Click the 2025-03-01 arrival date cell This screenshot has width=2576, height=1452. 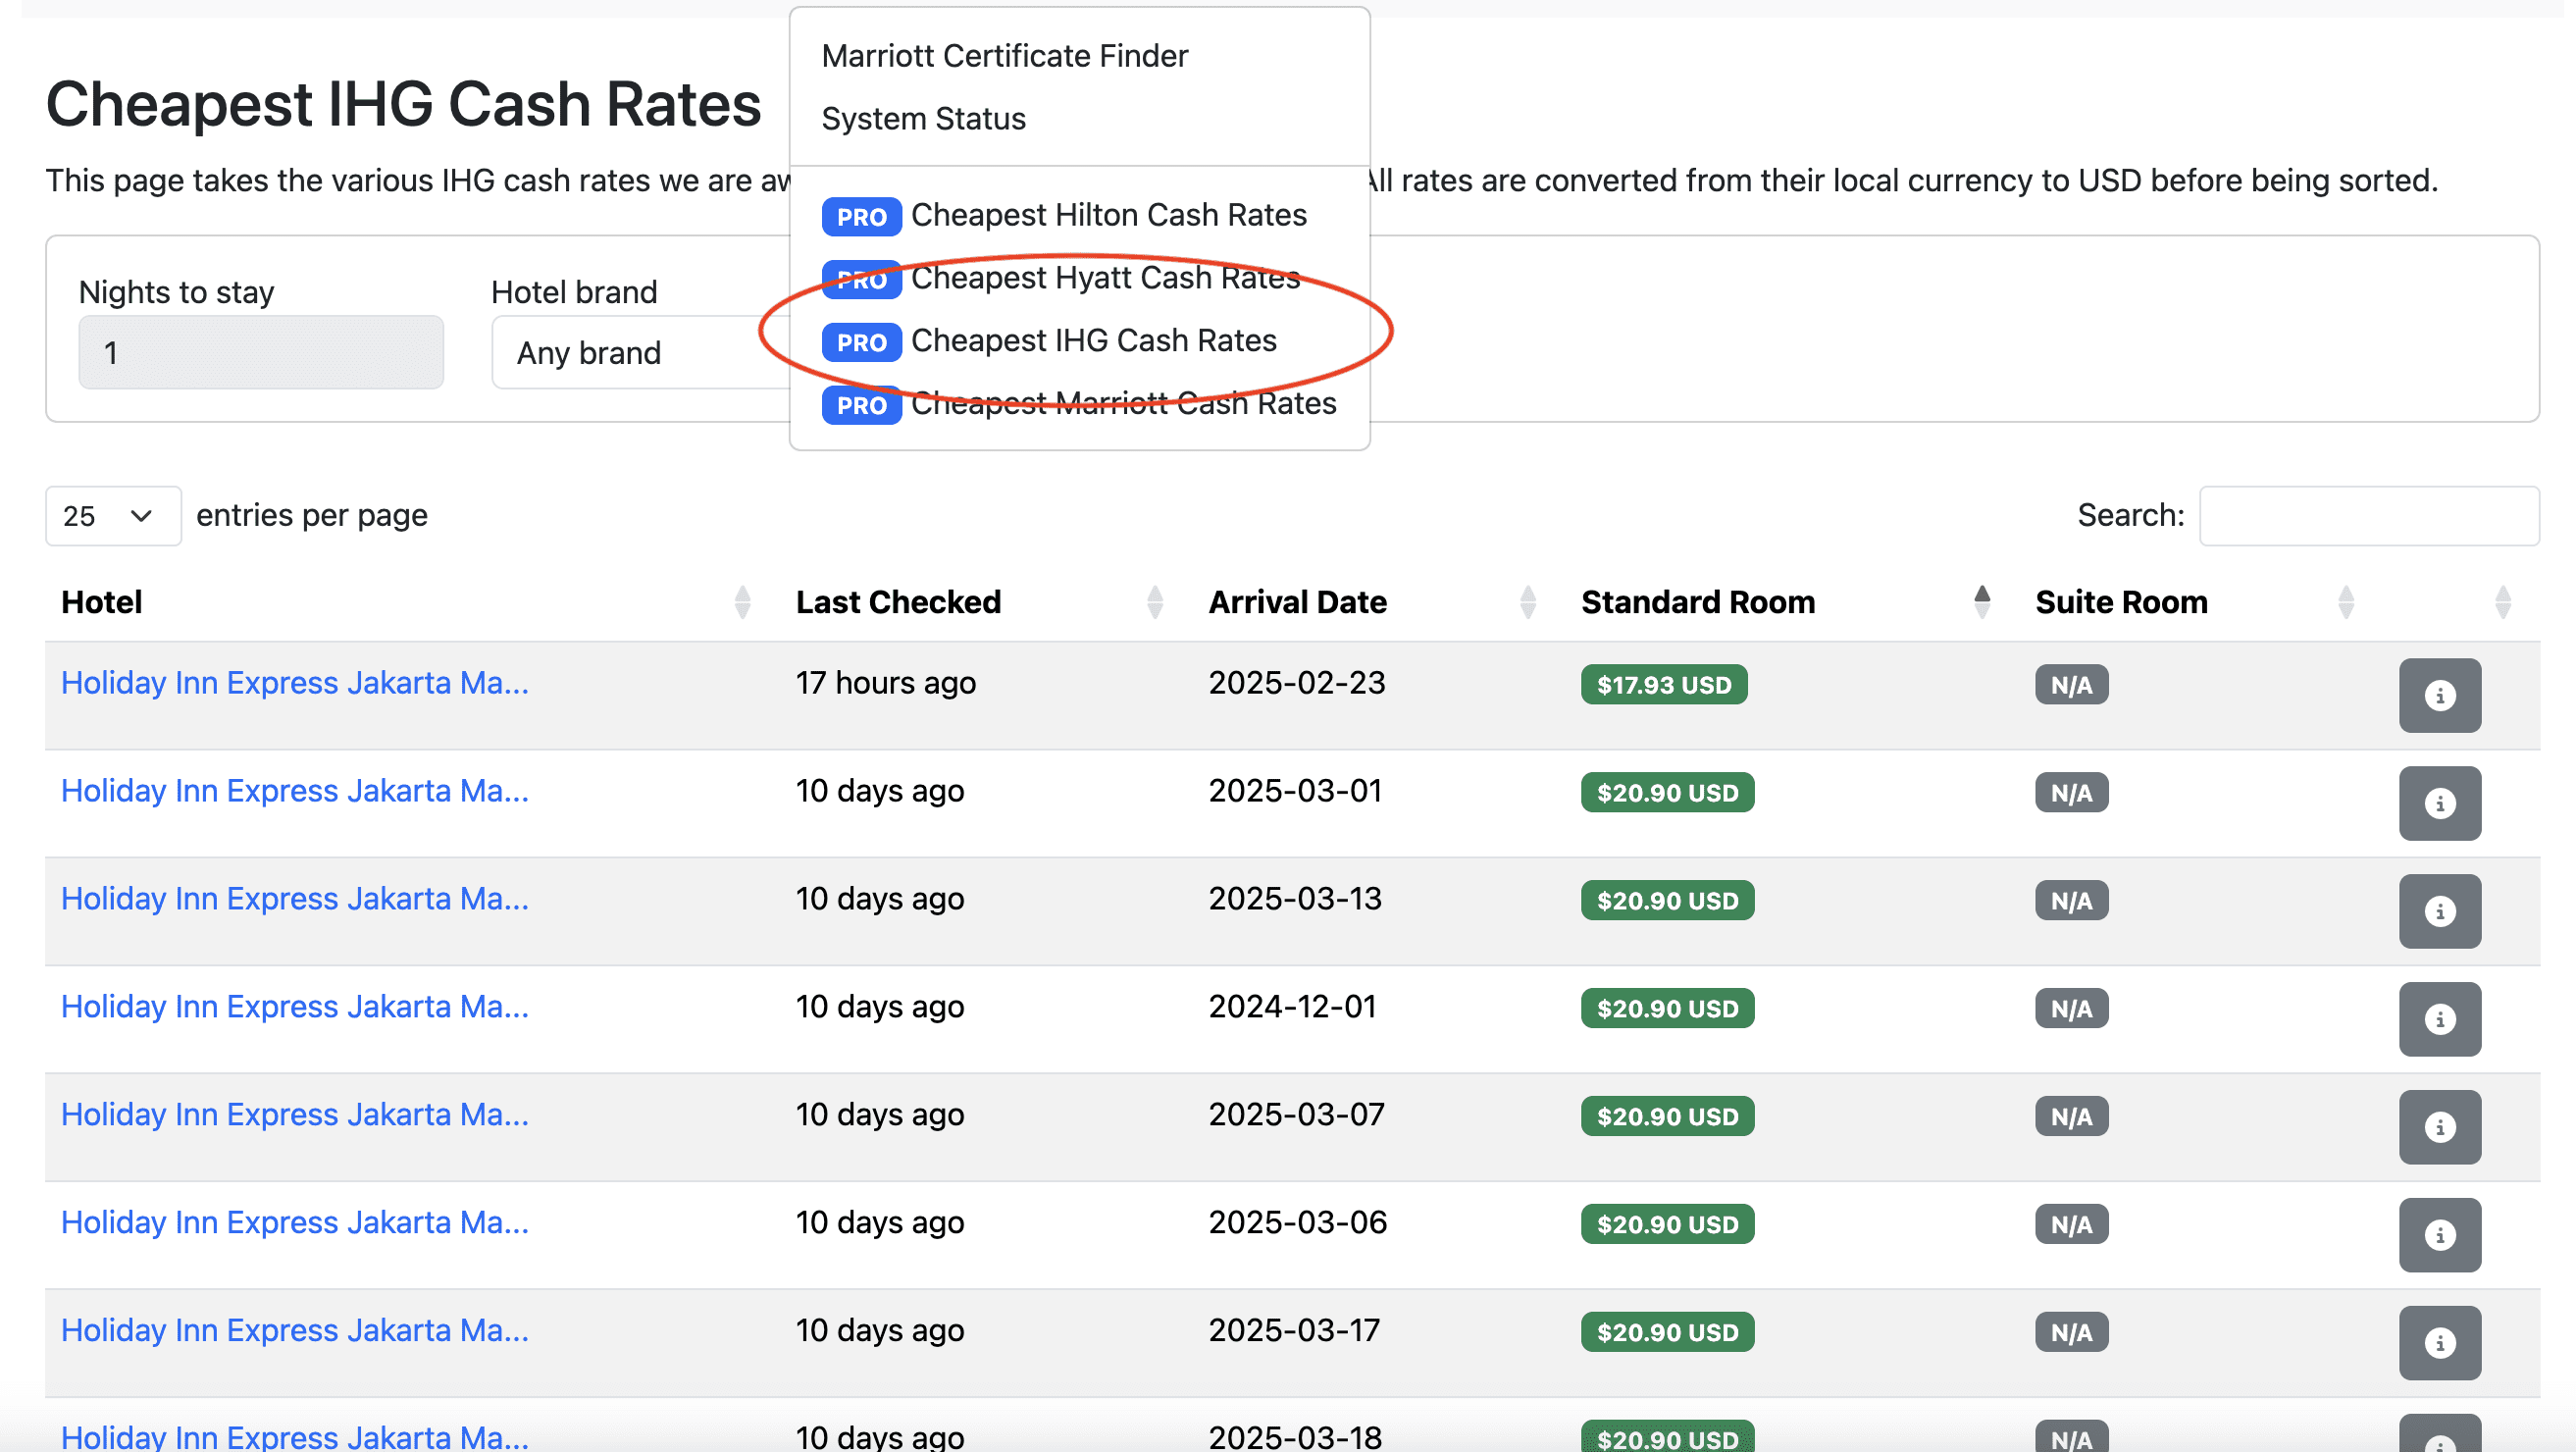(1294, 791)
